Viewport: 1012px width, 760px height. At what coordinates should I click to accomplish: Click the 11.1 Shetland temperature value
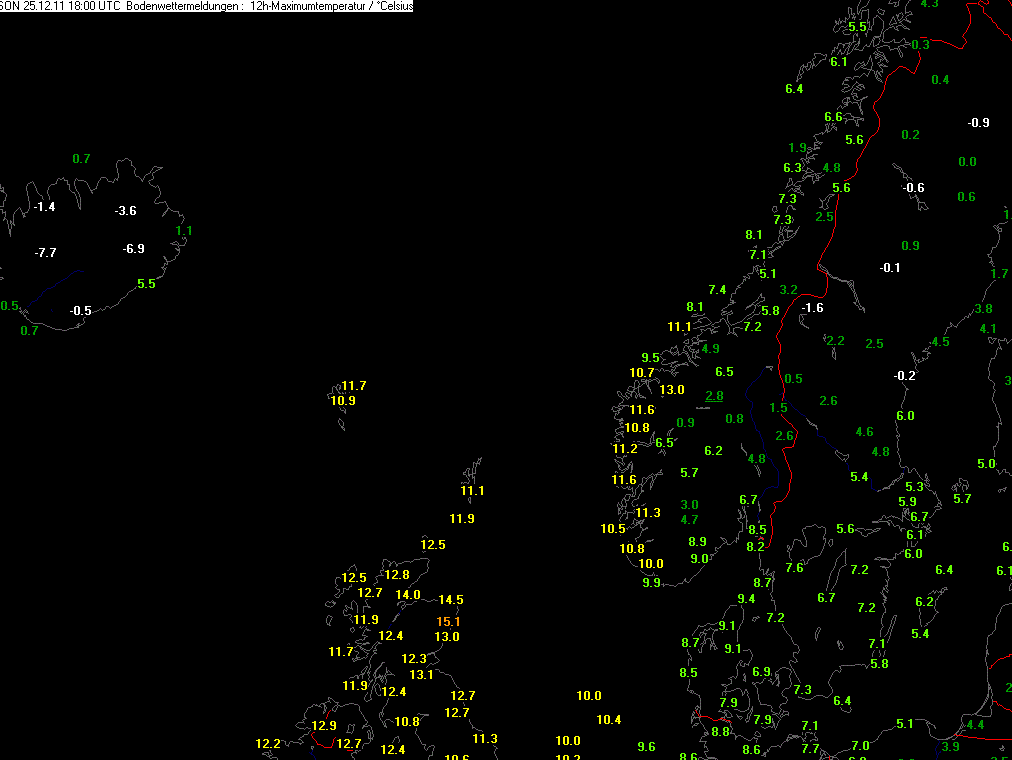(472, 491)
